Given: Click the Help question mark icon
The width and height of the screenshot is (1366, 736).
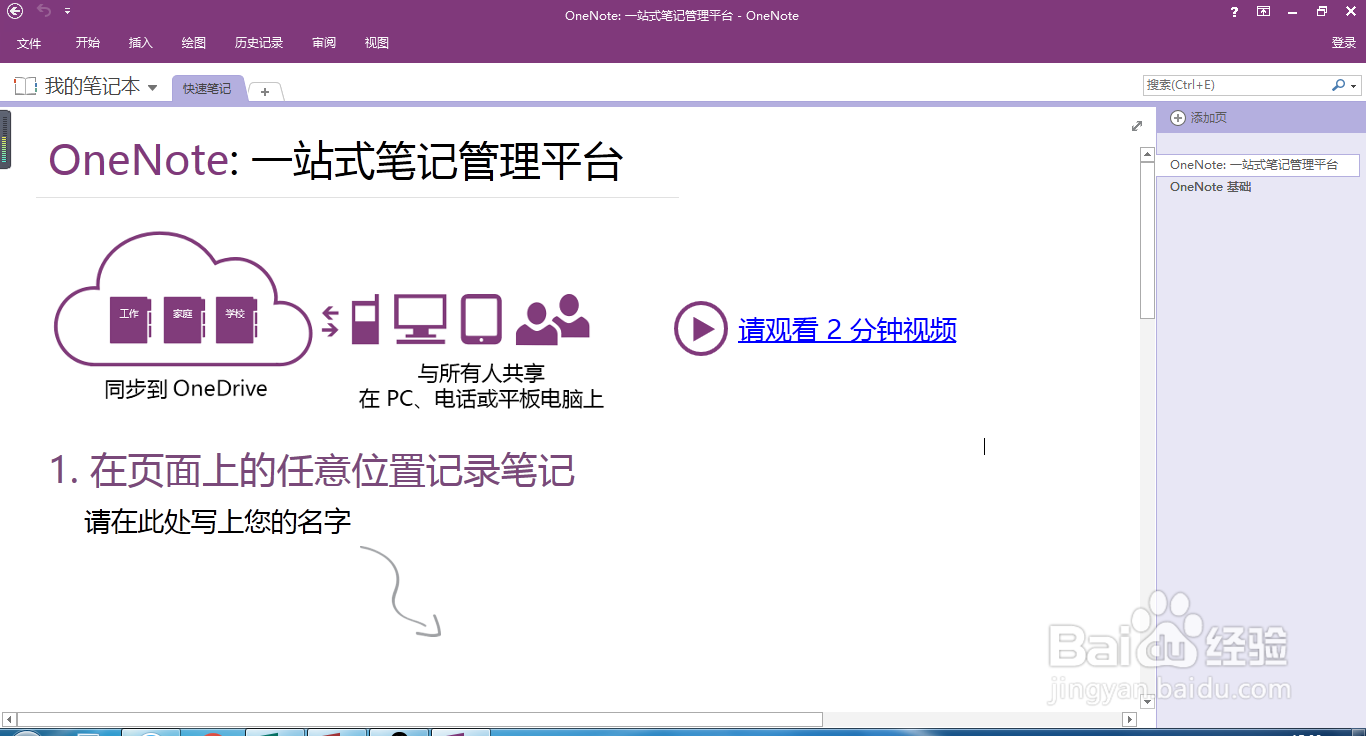Looking at the screenshot, I should (x=1234, y=12).
